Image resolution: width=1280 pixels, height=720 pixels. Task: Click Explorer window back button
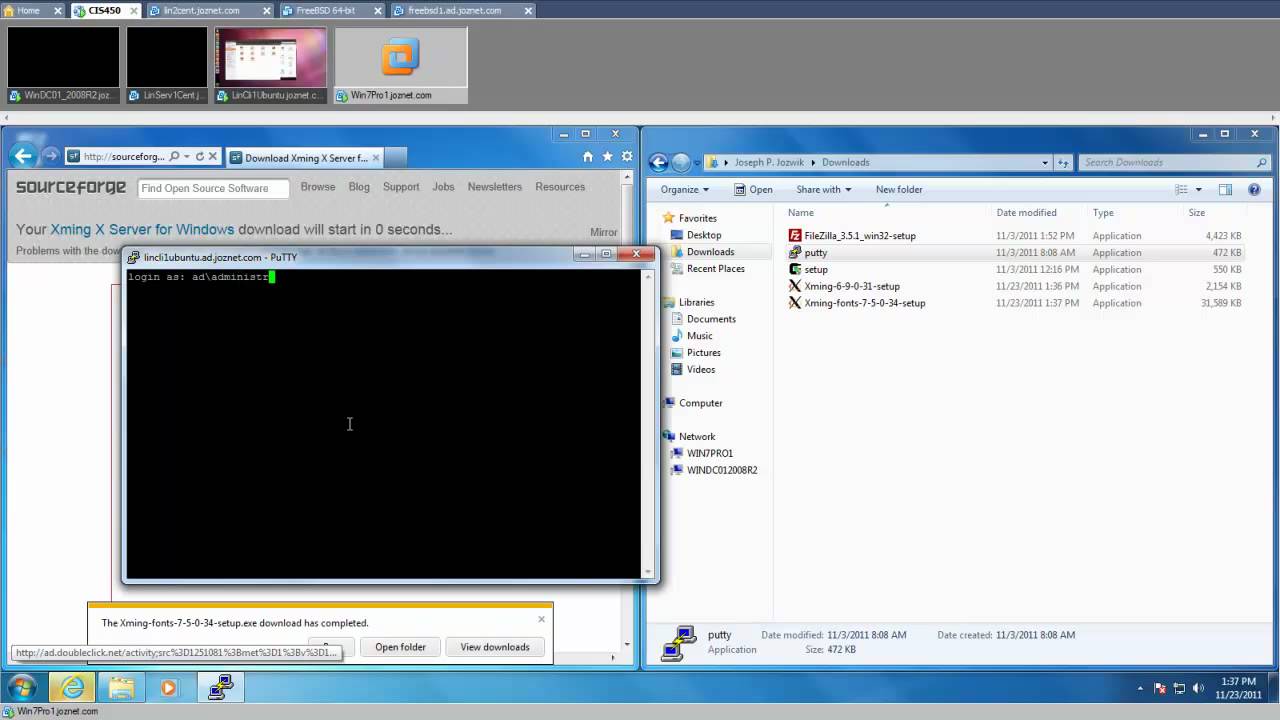tap(658, 162)
